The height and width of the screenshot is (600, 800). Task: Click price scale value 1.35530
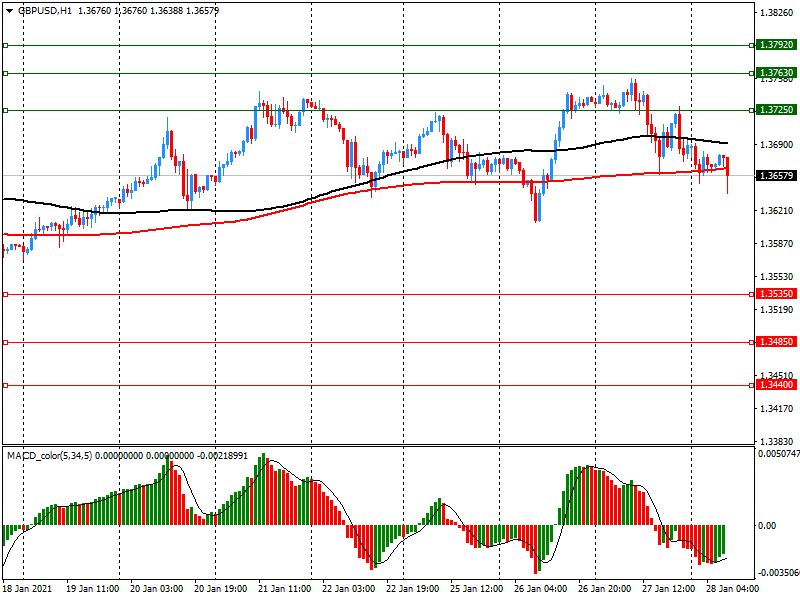[777, 277]
